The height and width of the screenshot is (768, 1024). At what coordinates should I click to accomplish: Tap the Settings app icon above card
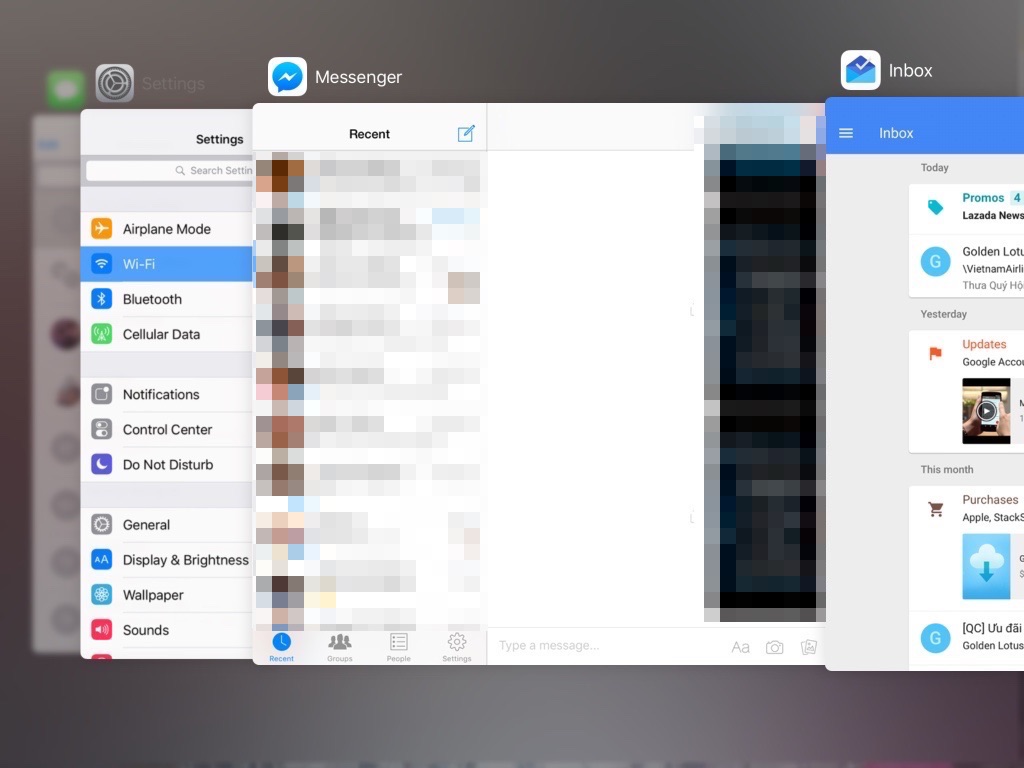click(x=115, y=84)
